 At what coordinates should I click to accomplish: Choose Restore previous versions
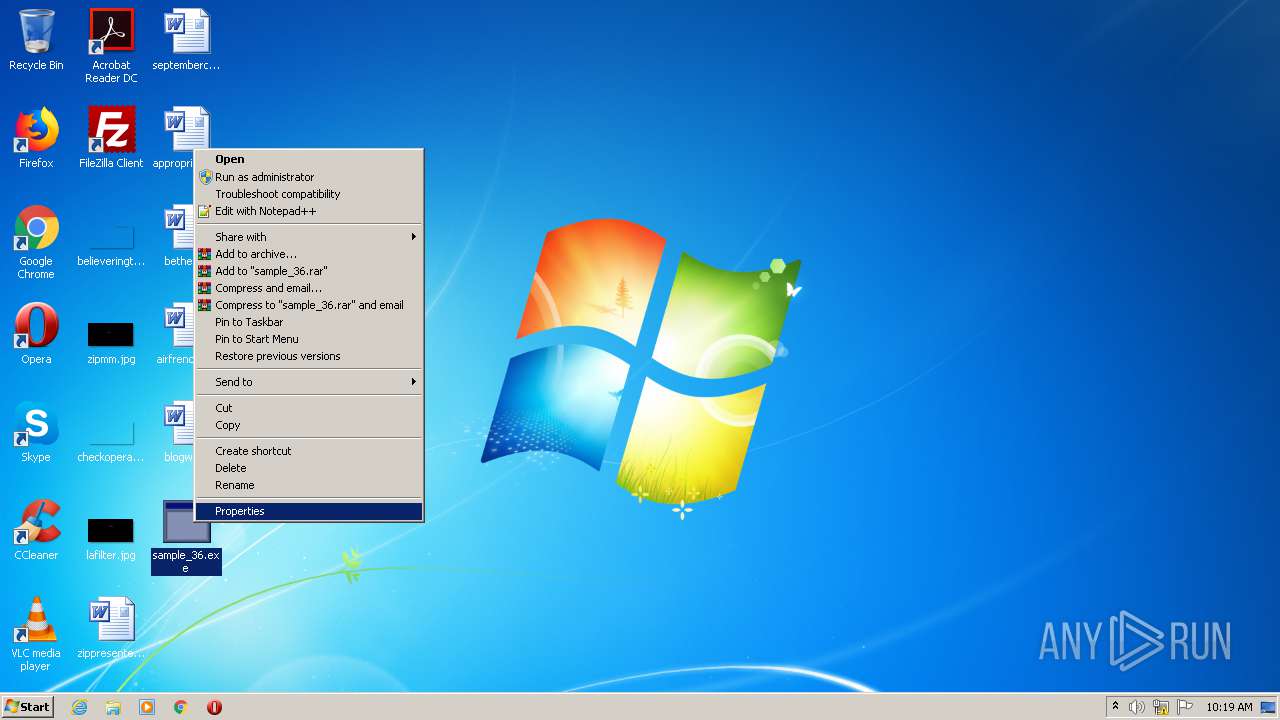(309, 356)
